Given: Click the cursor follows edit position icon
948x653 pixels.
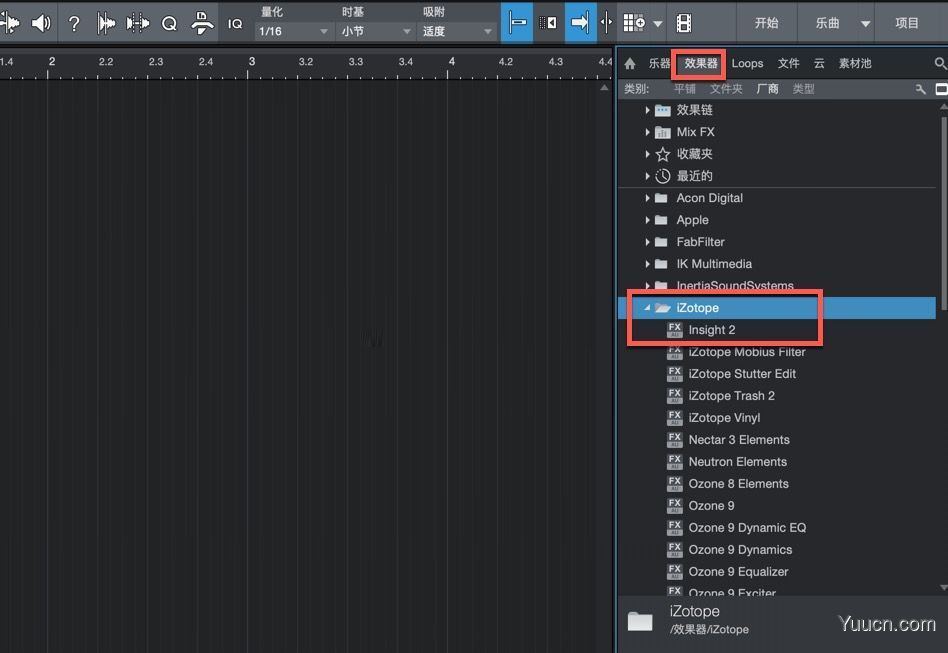Looking at the screenshot, I should coord(606,23).
